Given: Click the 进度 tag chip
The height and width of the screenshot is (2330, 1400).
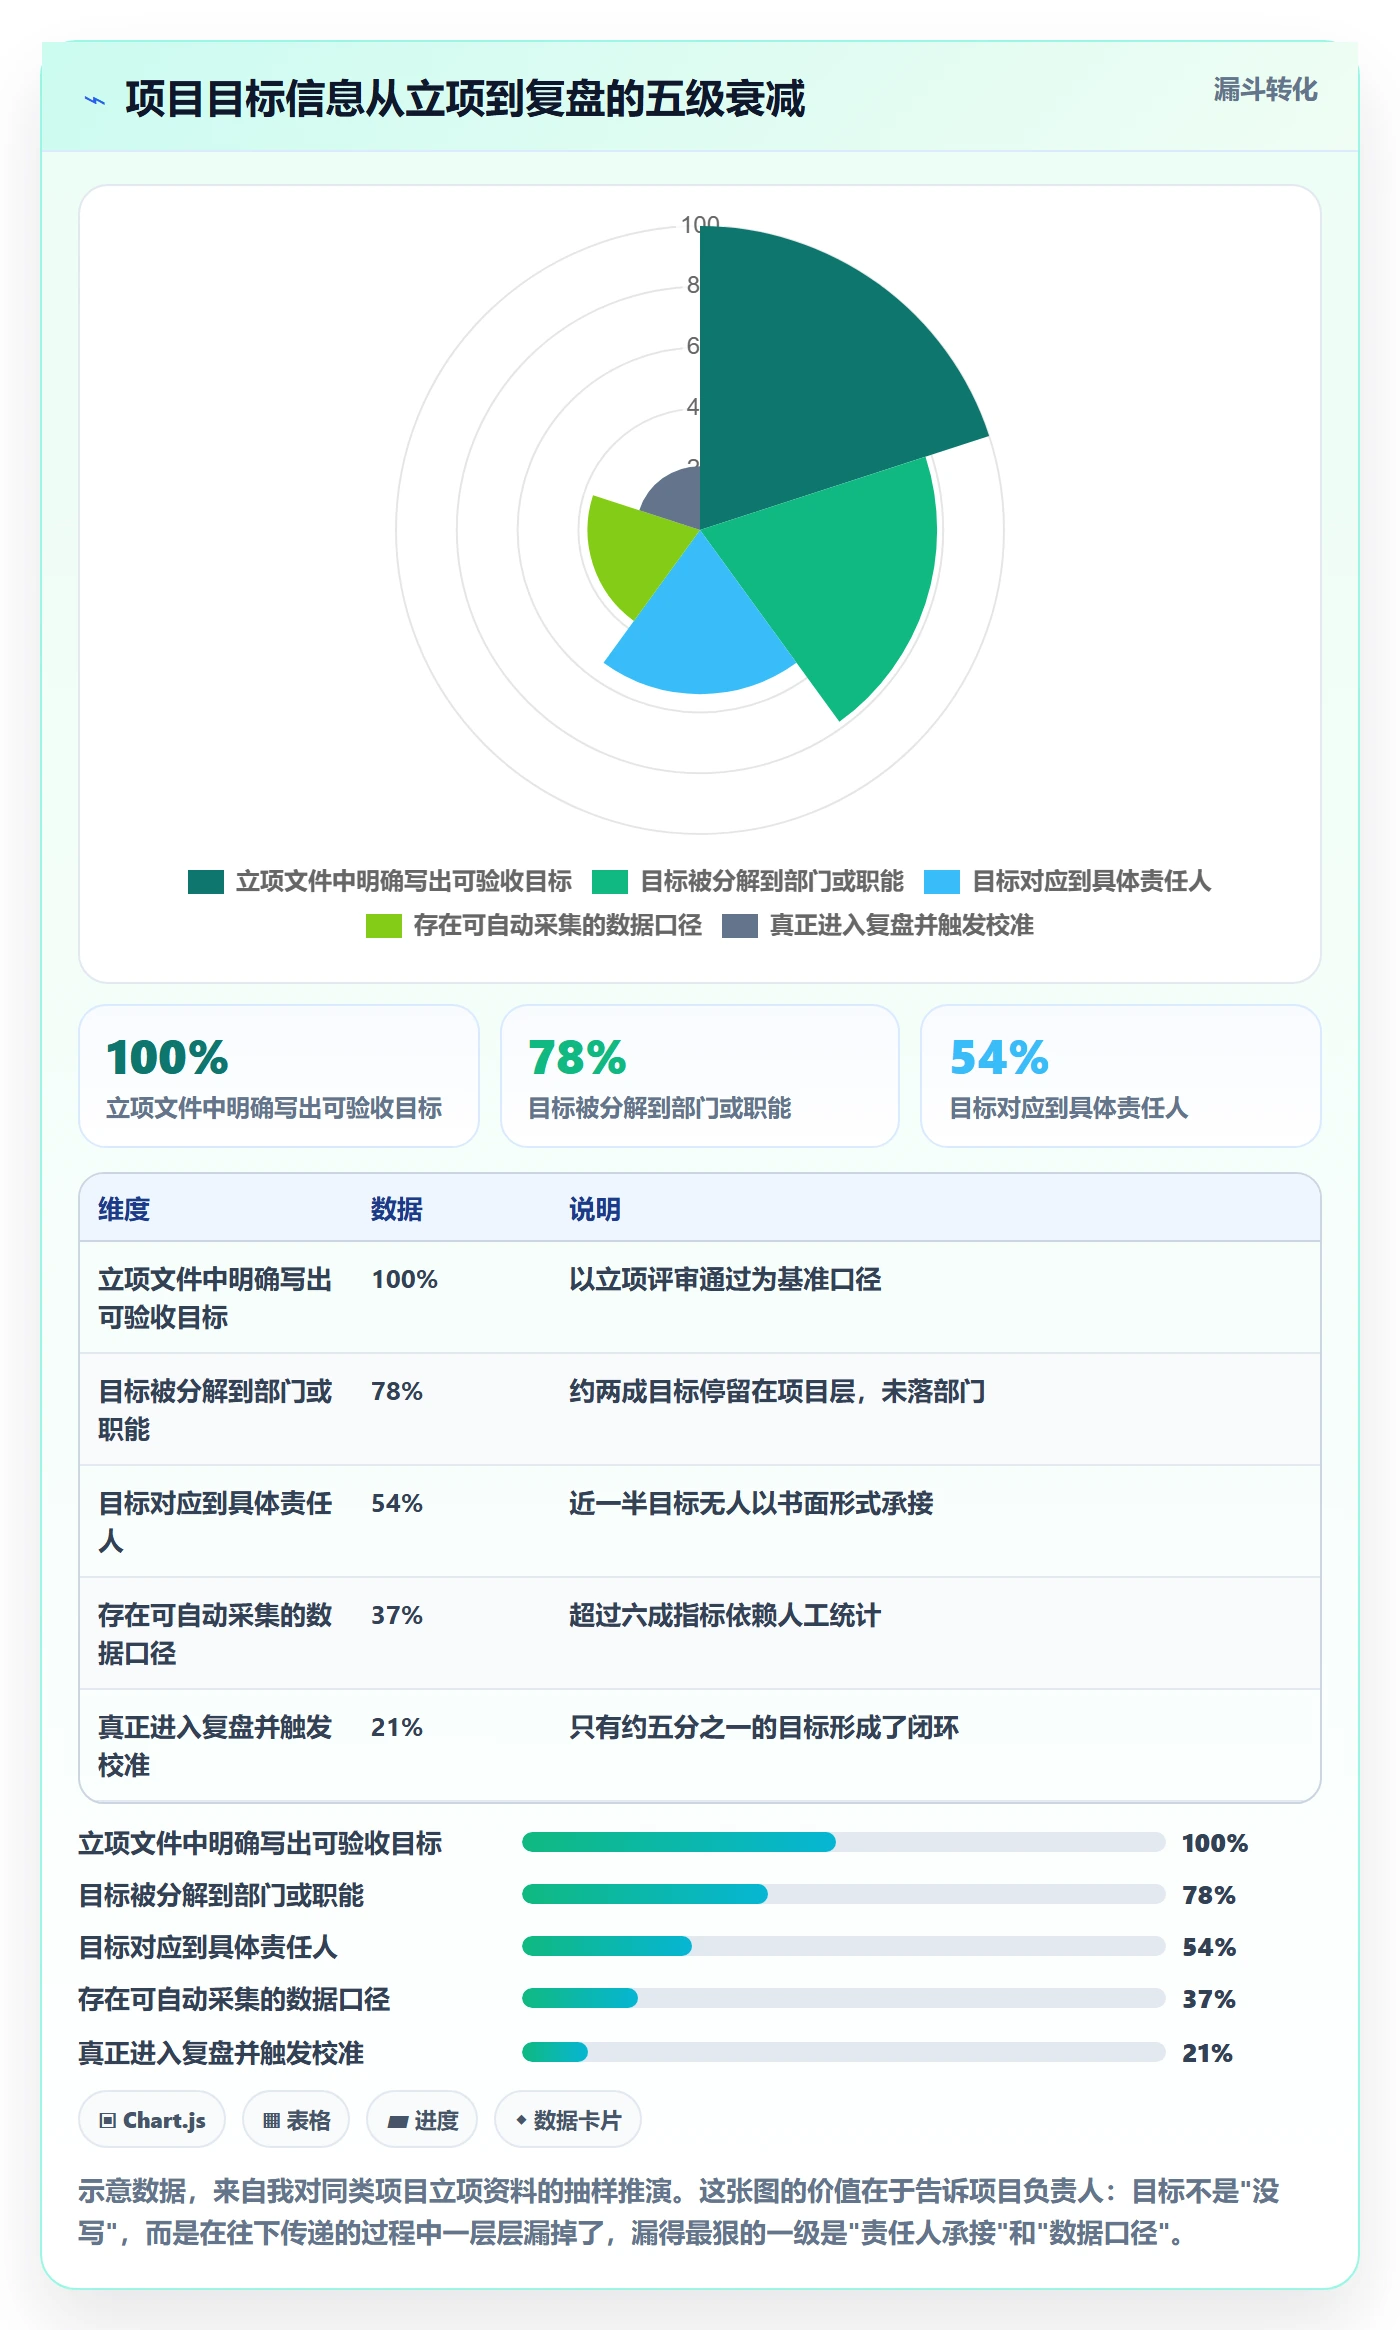Looking at the screenshot, I should point(422,2120).
